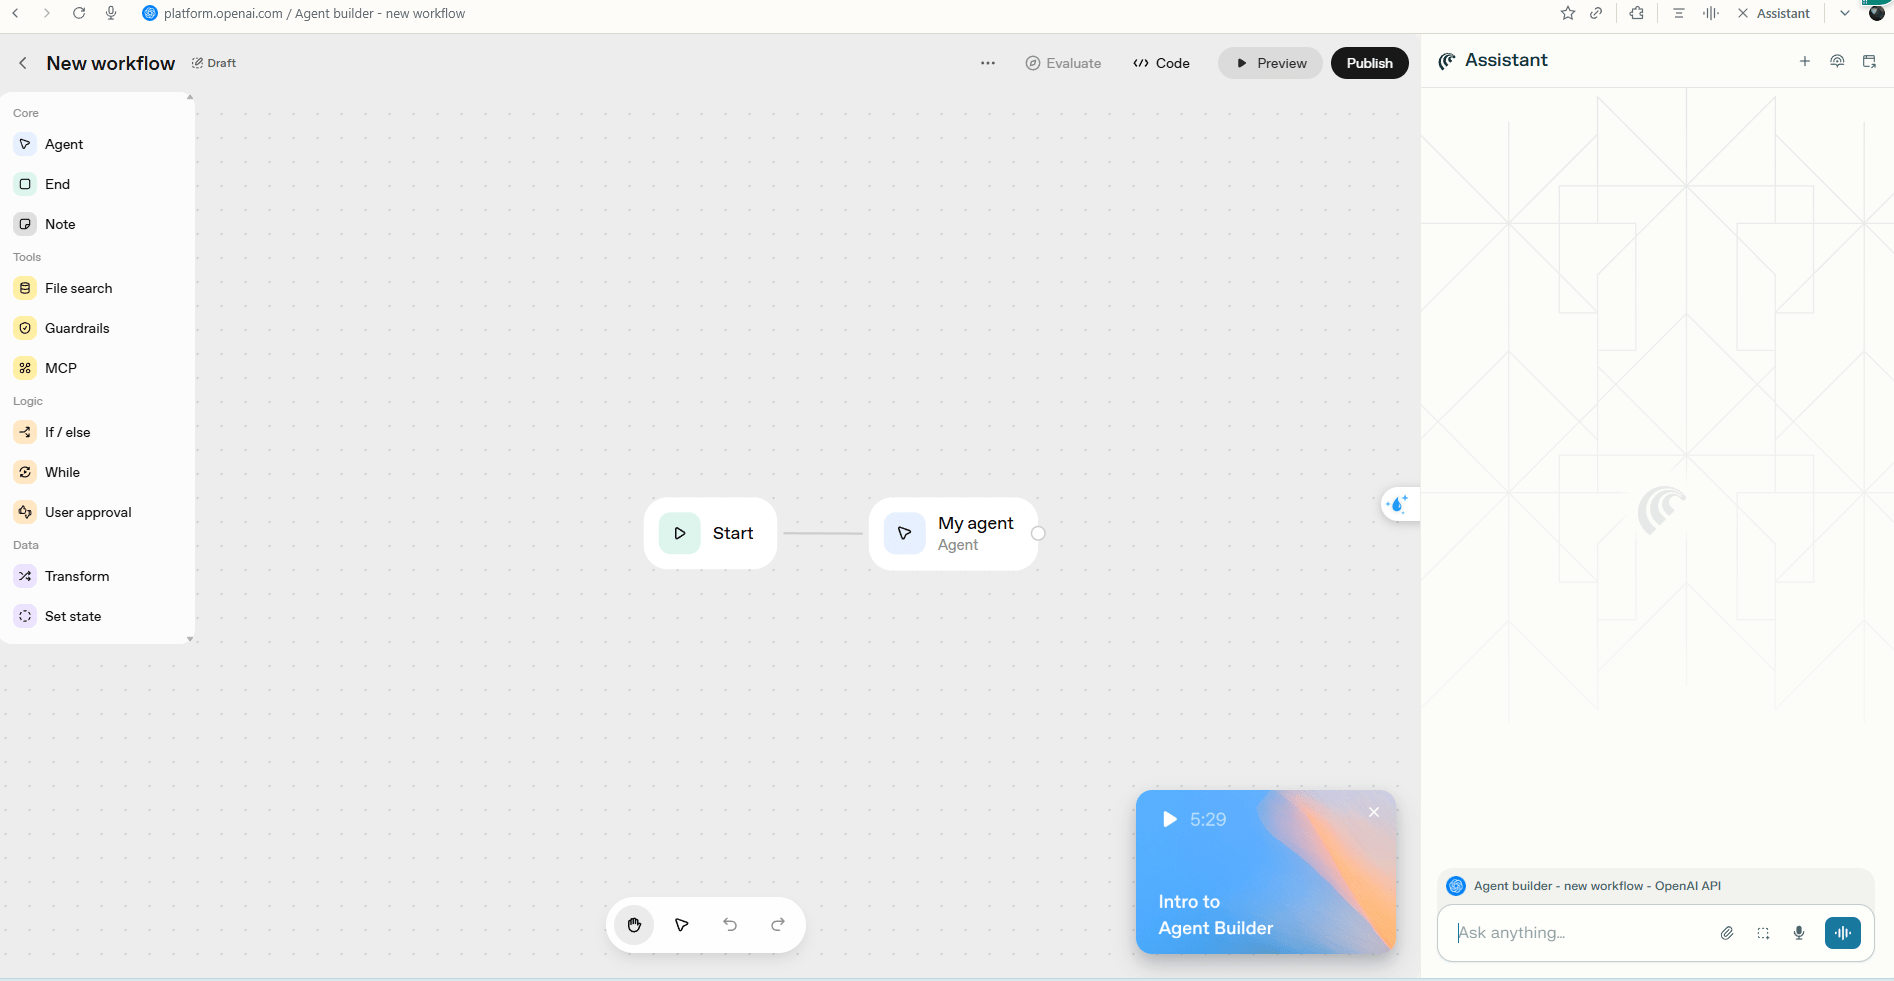Bookmark this page with the star icon
Image resolution: width=1894 pixels, height=981 pixels.
pos(1568,13)
